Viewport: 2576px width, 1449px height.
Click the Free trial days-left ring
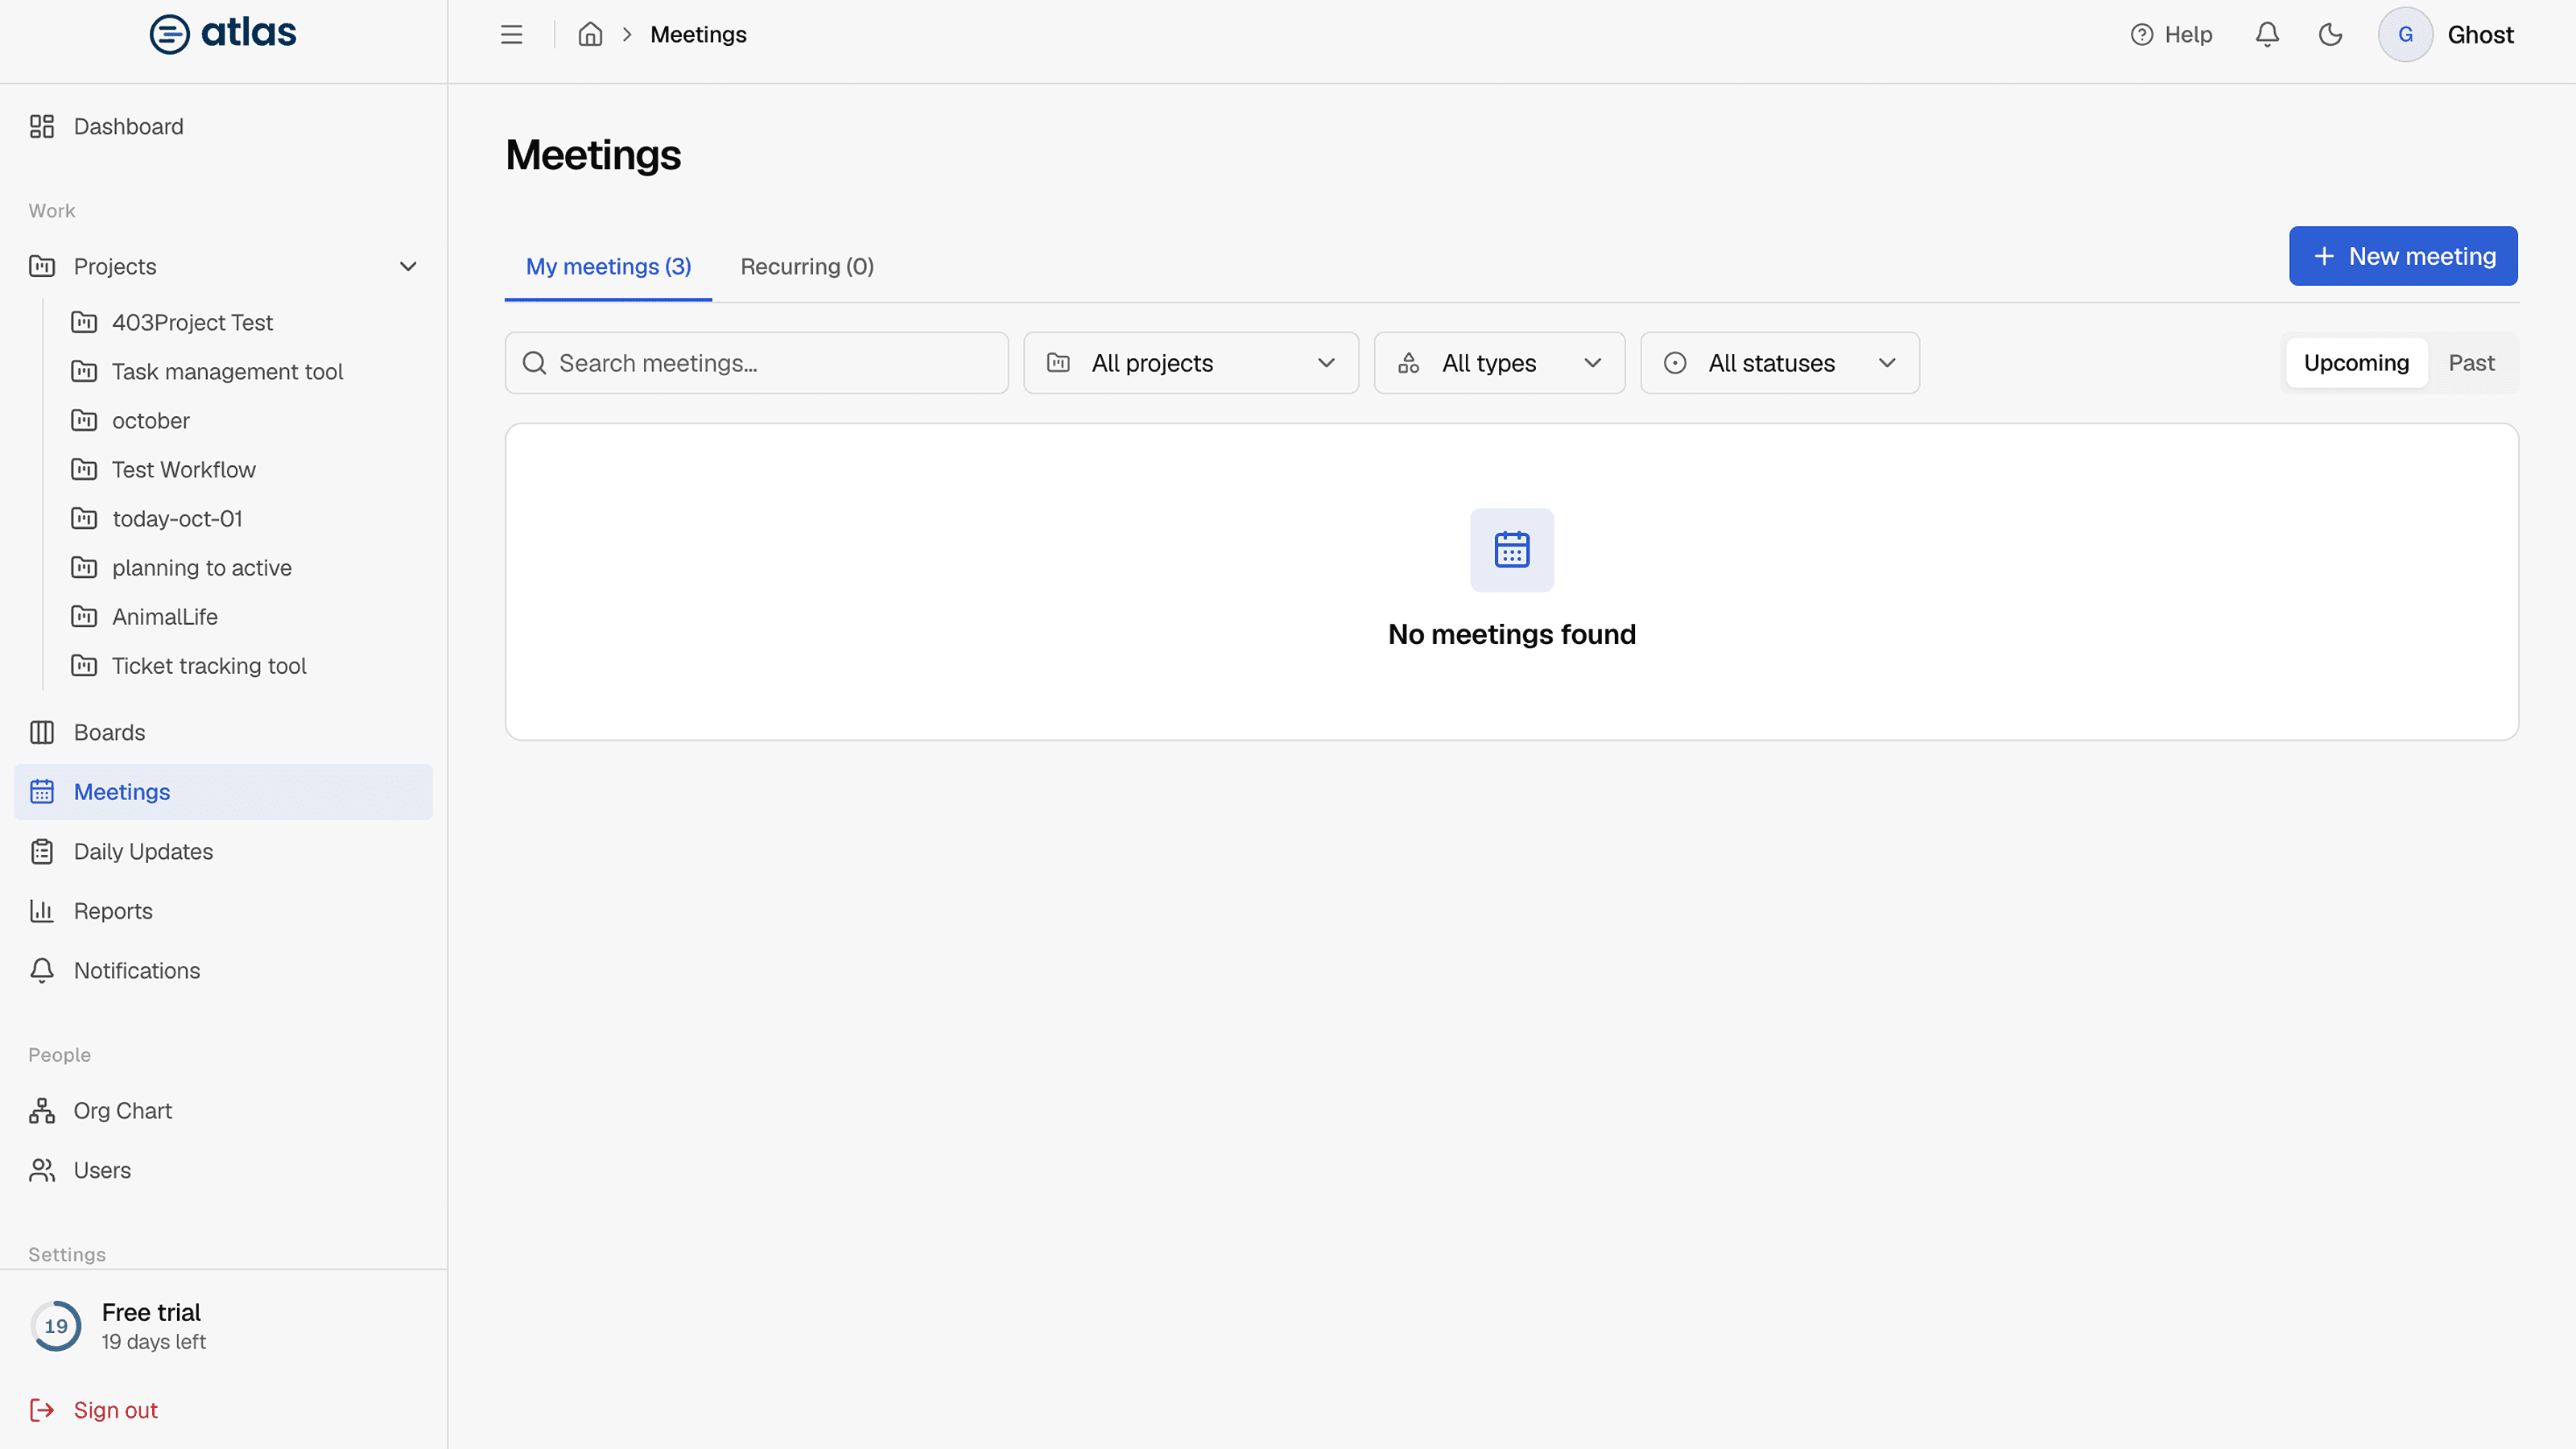tap(56, 1326)
